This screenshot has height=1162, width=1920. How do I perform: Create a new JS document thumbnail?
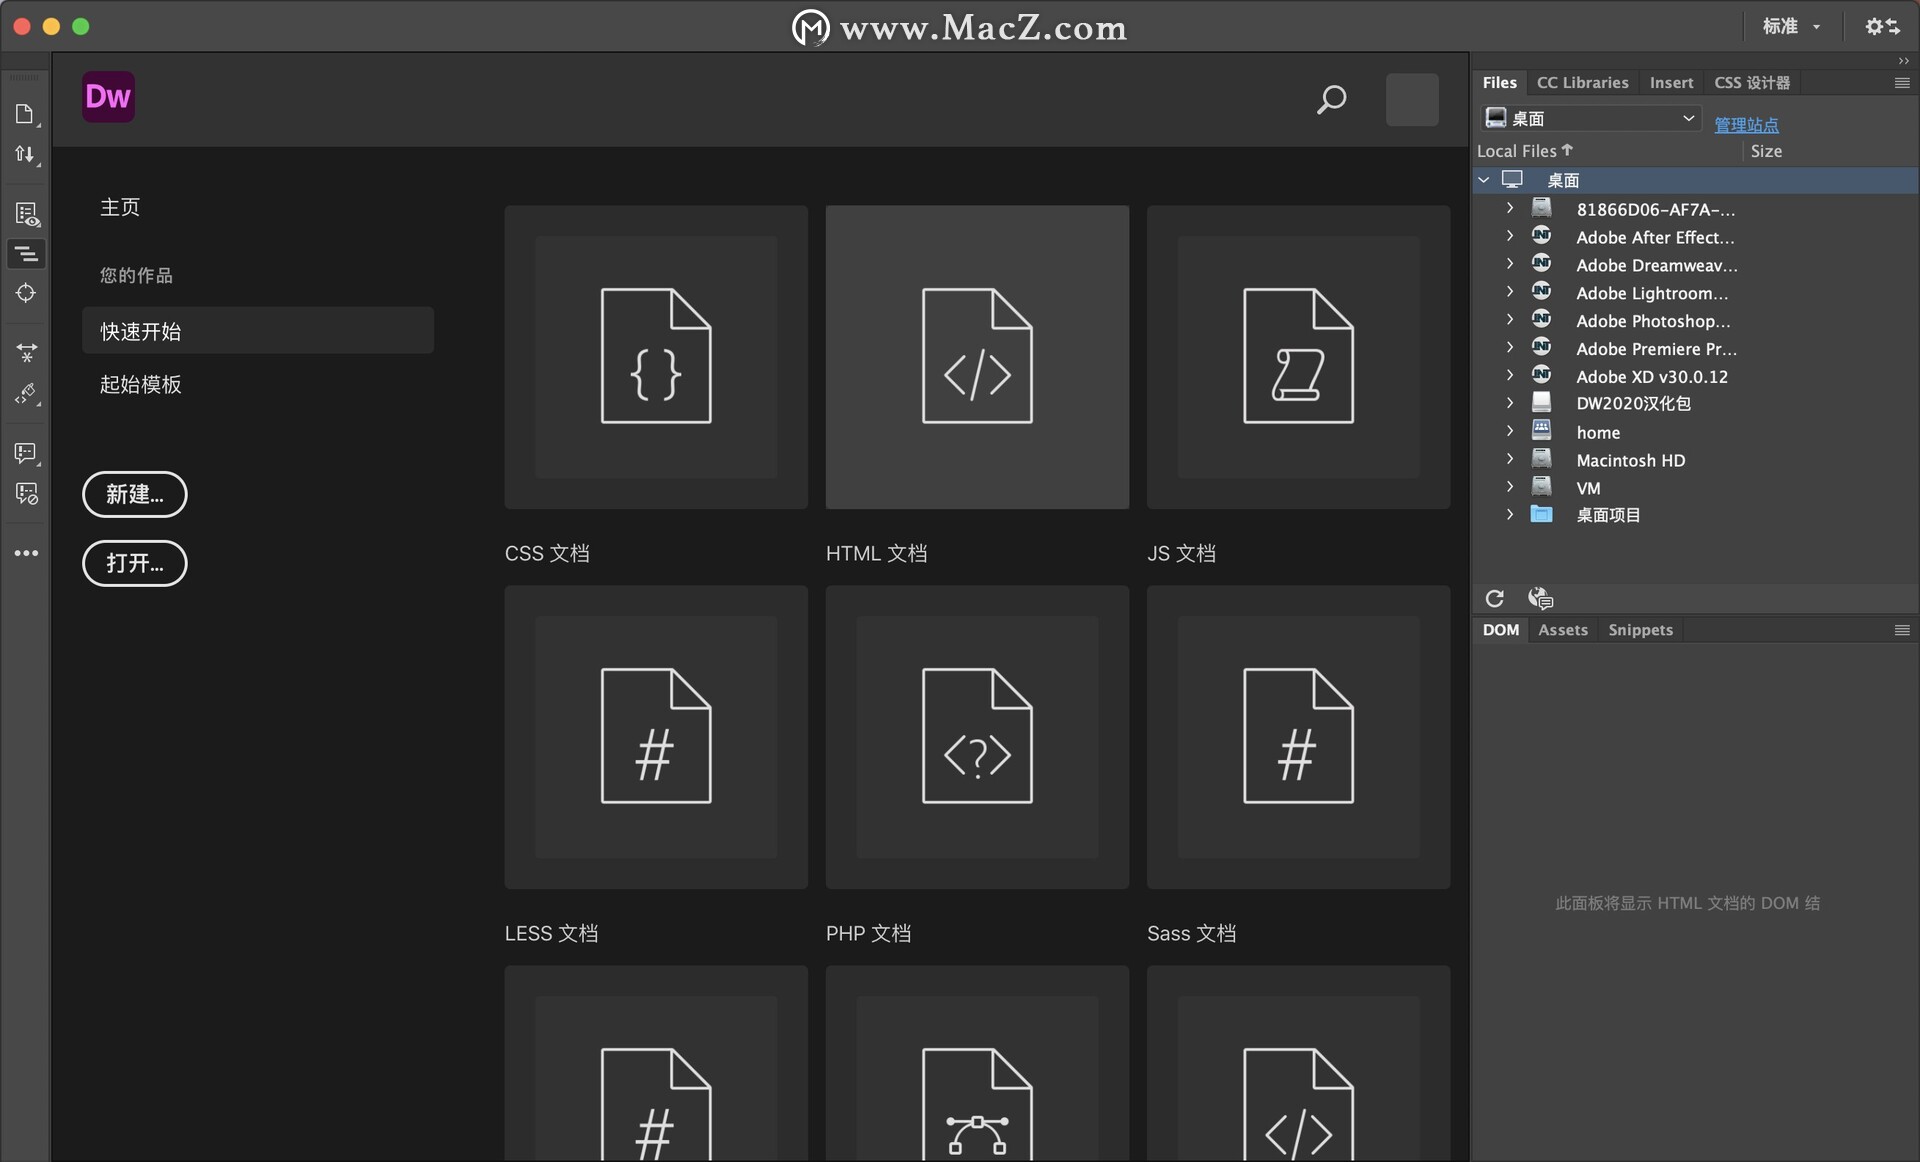(1298, 357)
